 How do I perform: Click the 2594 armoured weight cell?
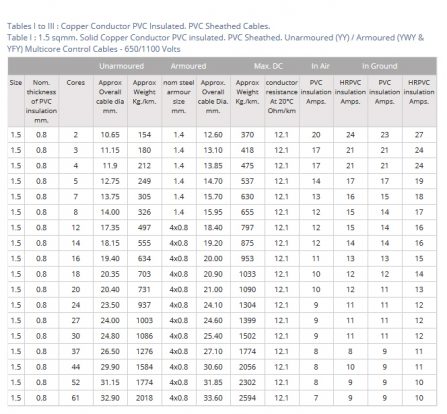tap(247, 398)
